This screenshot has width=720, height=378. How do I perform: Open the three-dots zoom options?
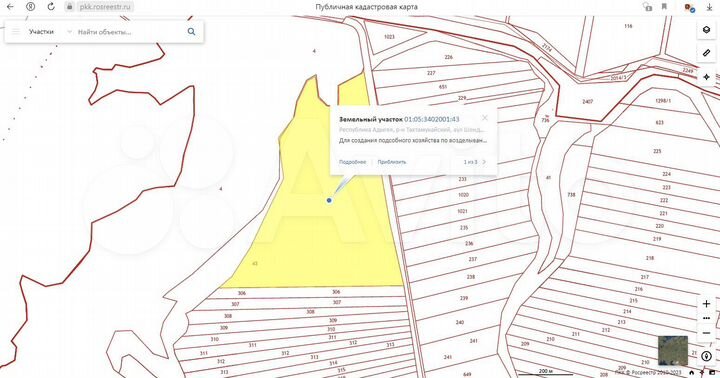click(x=706, y=318)
